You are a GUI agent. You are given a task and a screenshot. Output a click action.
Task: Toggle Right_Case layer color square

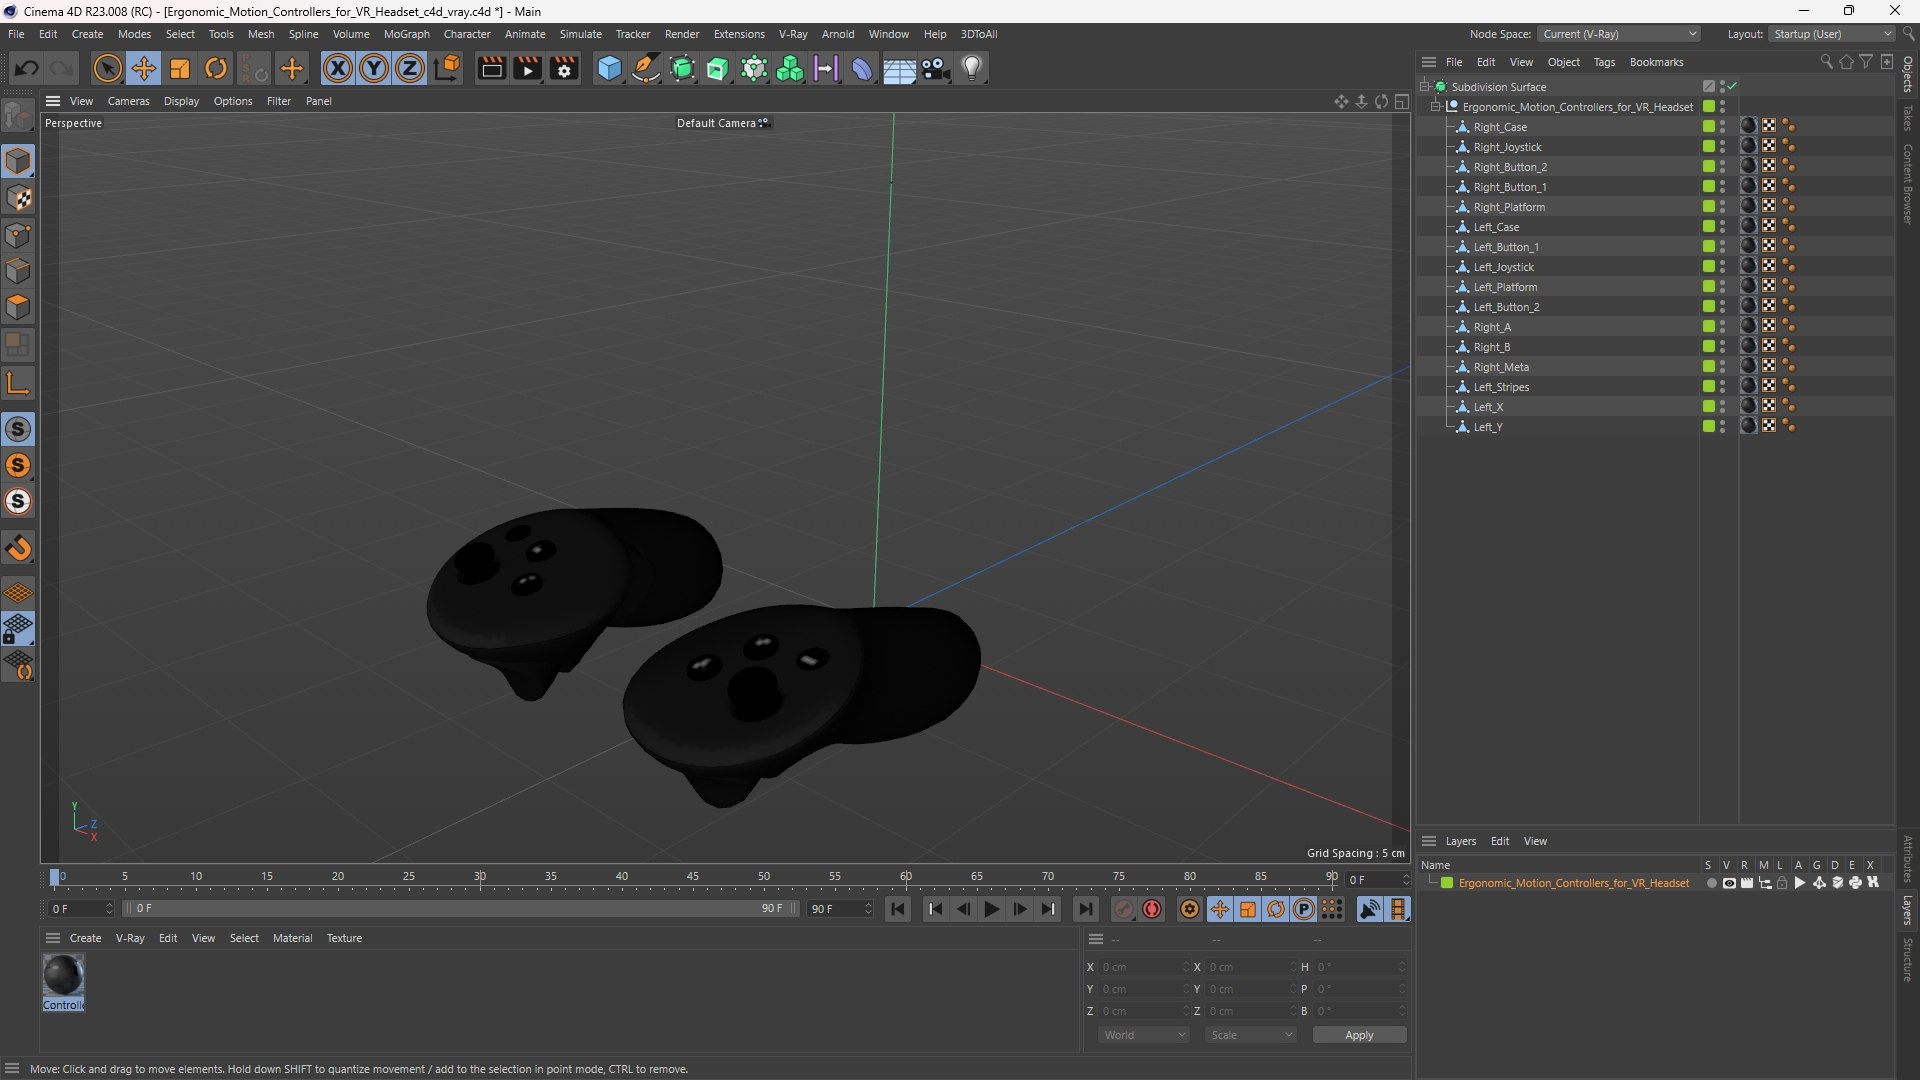[1709, 127]
